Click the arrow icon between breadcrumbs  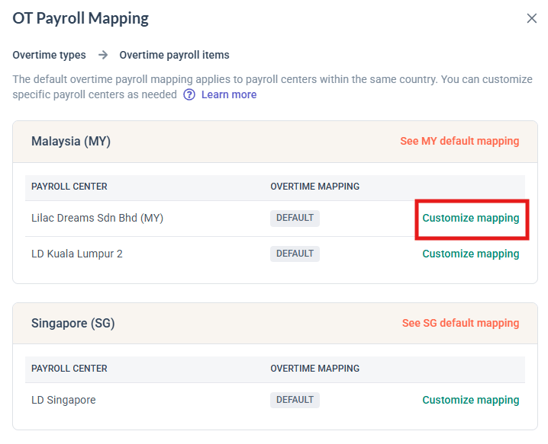point(103,55)
